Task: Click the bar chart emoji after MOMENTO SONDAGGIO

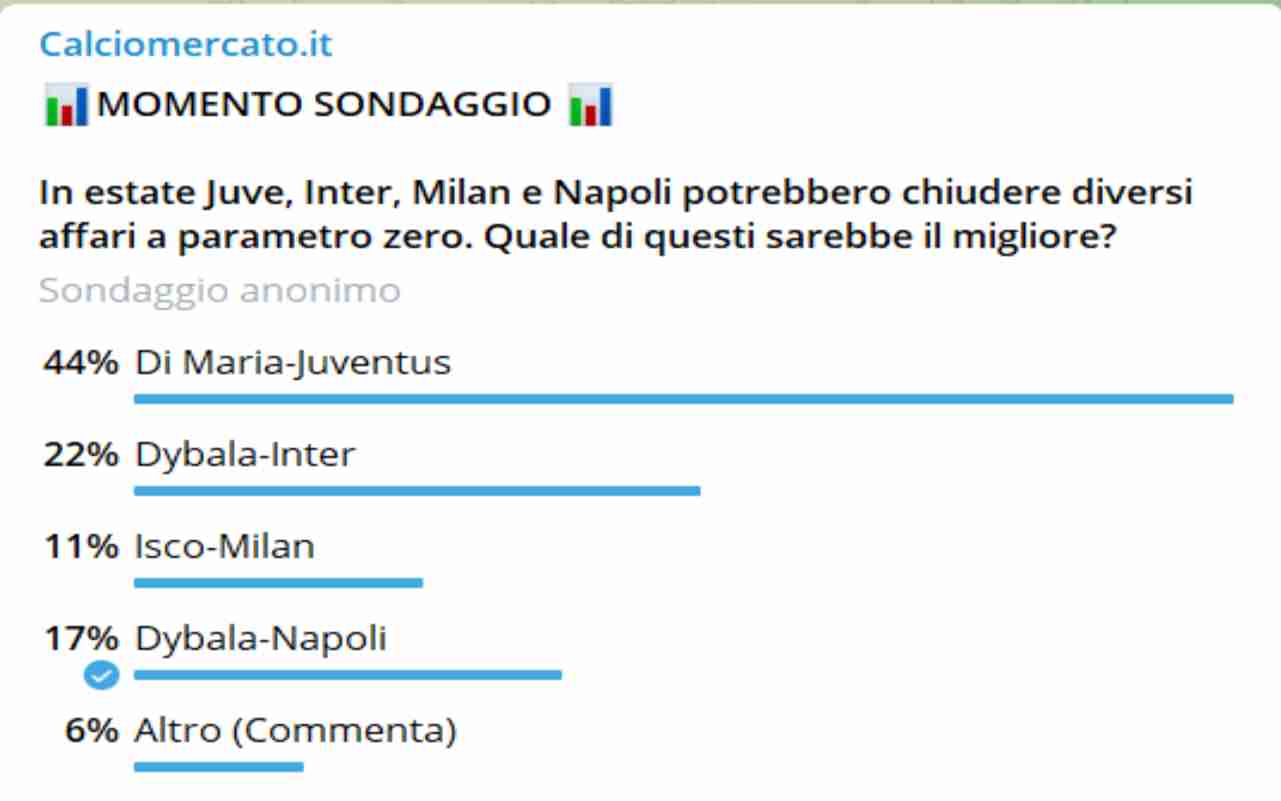Action: point(589,105)
